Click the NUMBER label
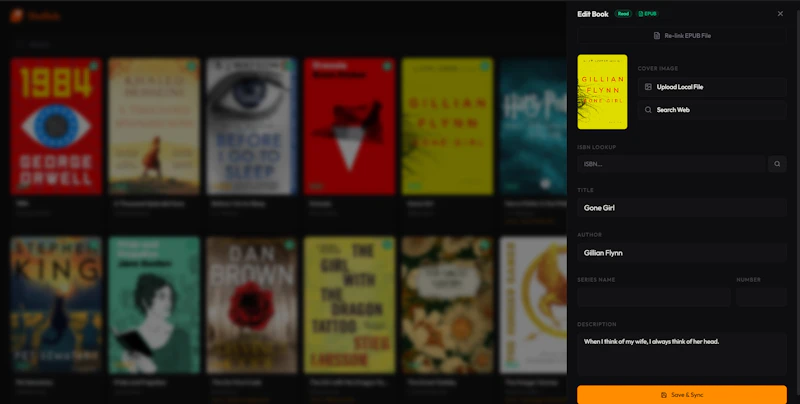The height and width of the screenshot is (404, 800). (748, 280)
